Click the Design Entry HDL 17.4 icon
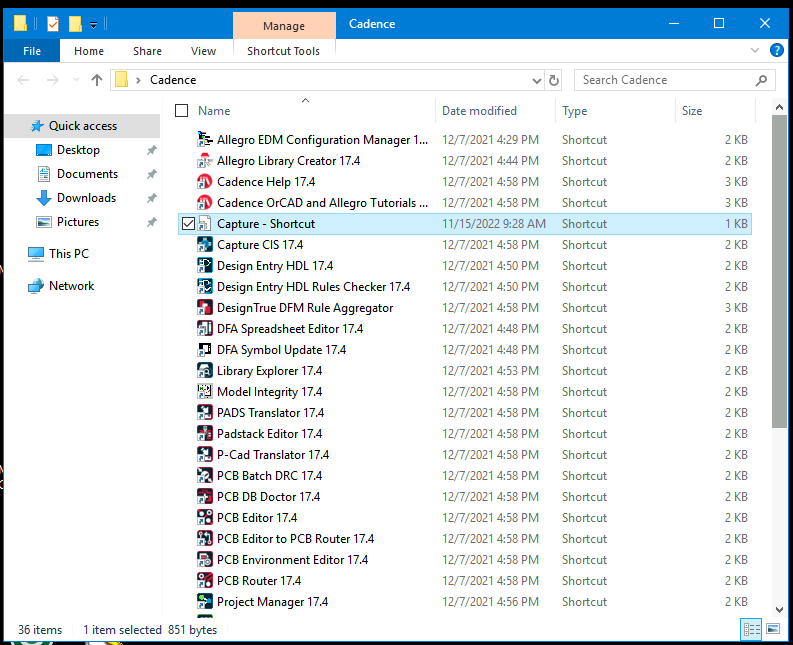Screen dimensions: 793x645 point(204,266)
